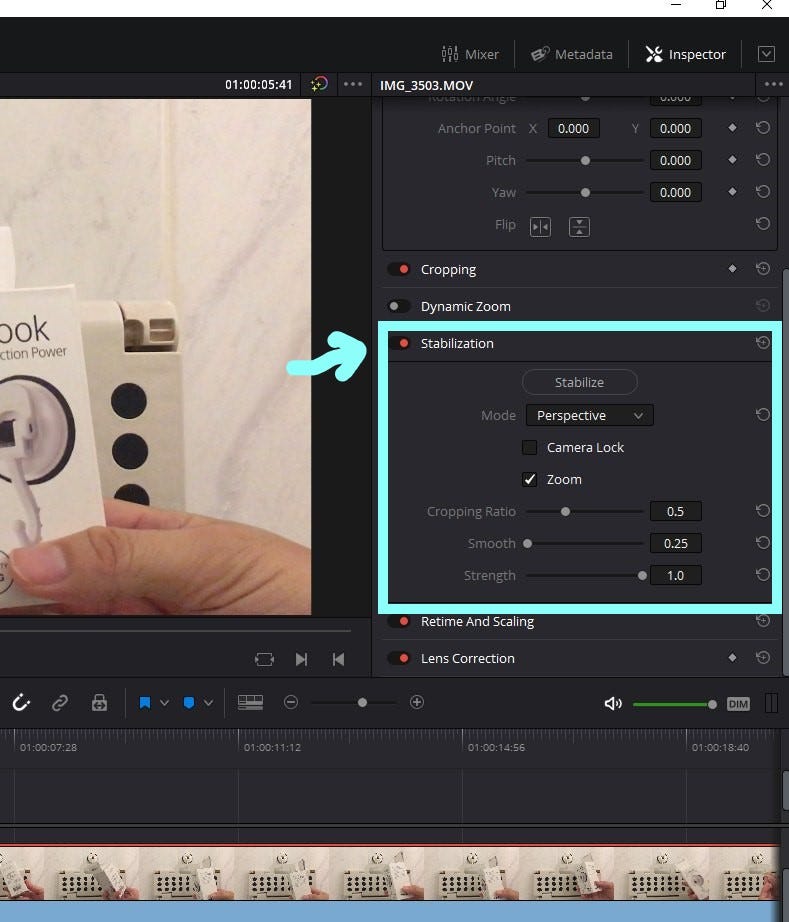This screenshot has width=789, height=922.
Task: Reset the stabilization Mode
Action: coord(763,415)
